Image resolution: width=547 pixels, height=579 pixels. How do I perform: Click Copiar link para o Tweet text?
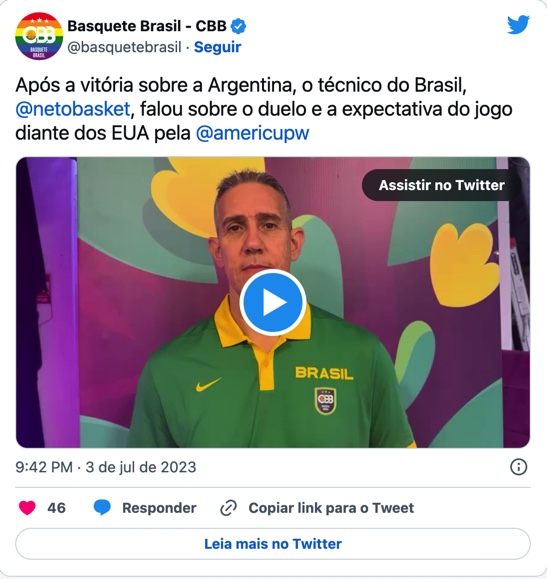point(331,508)
